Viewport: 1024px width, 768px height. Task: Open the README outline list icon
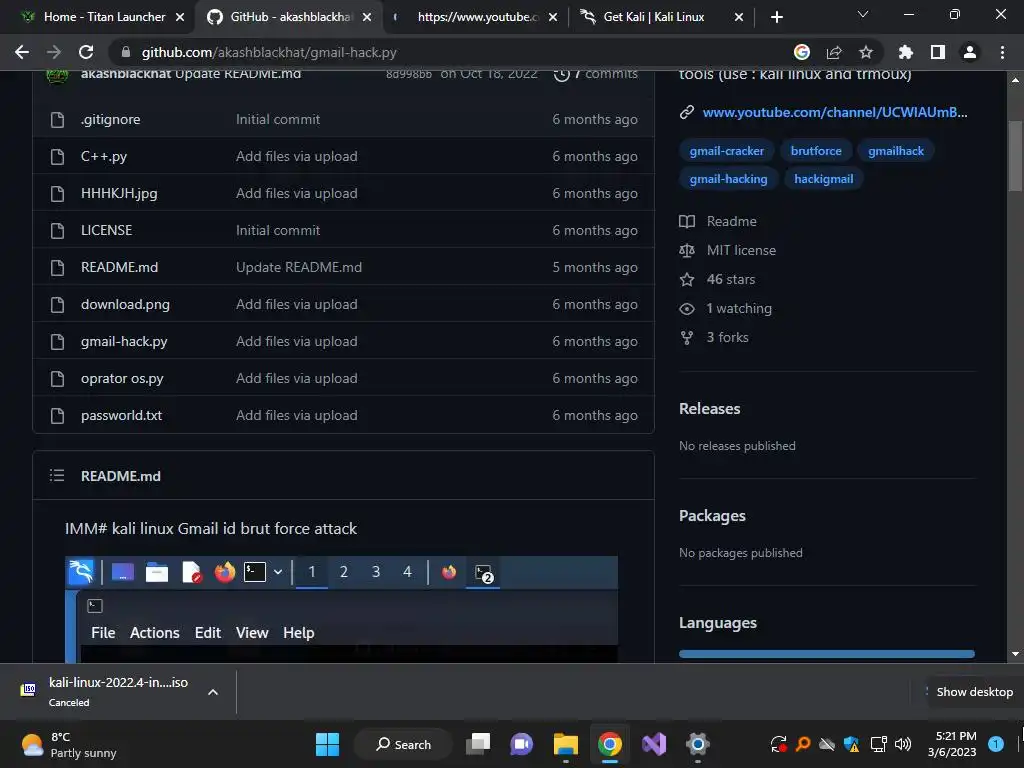[x=57, y=475]
